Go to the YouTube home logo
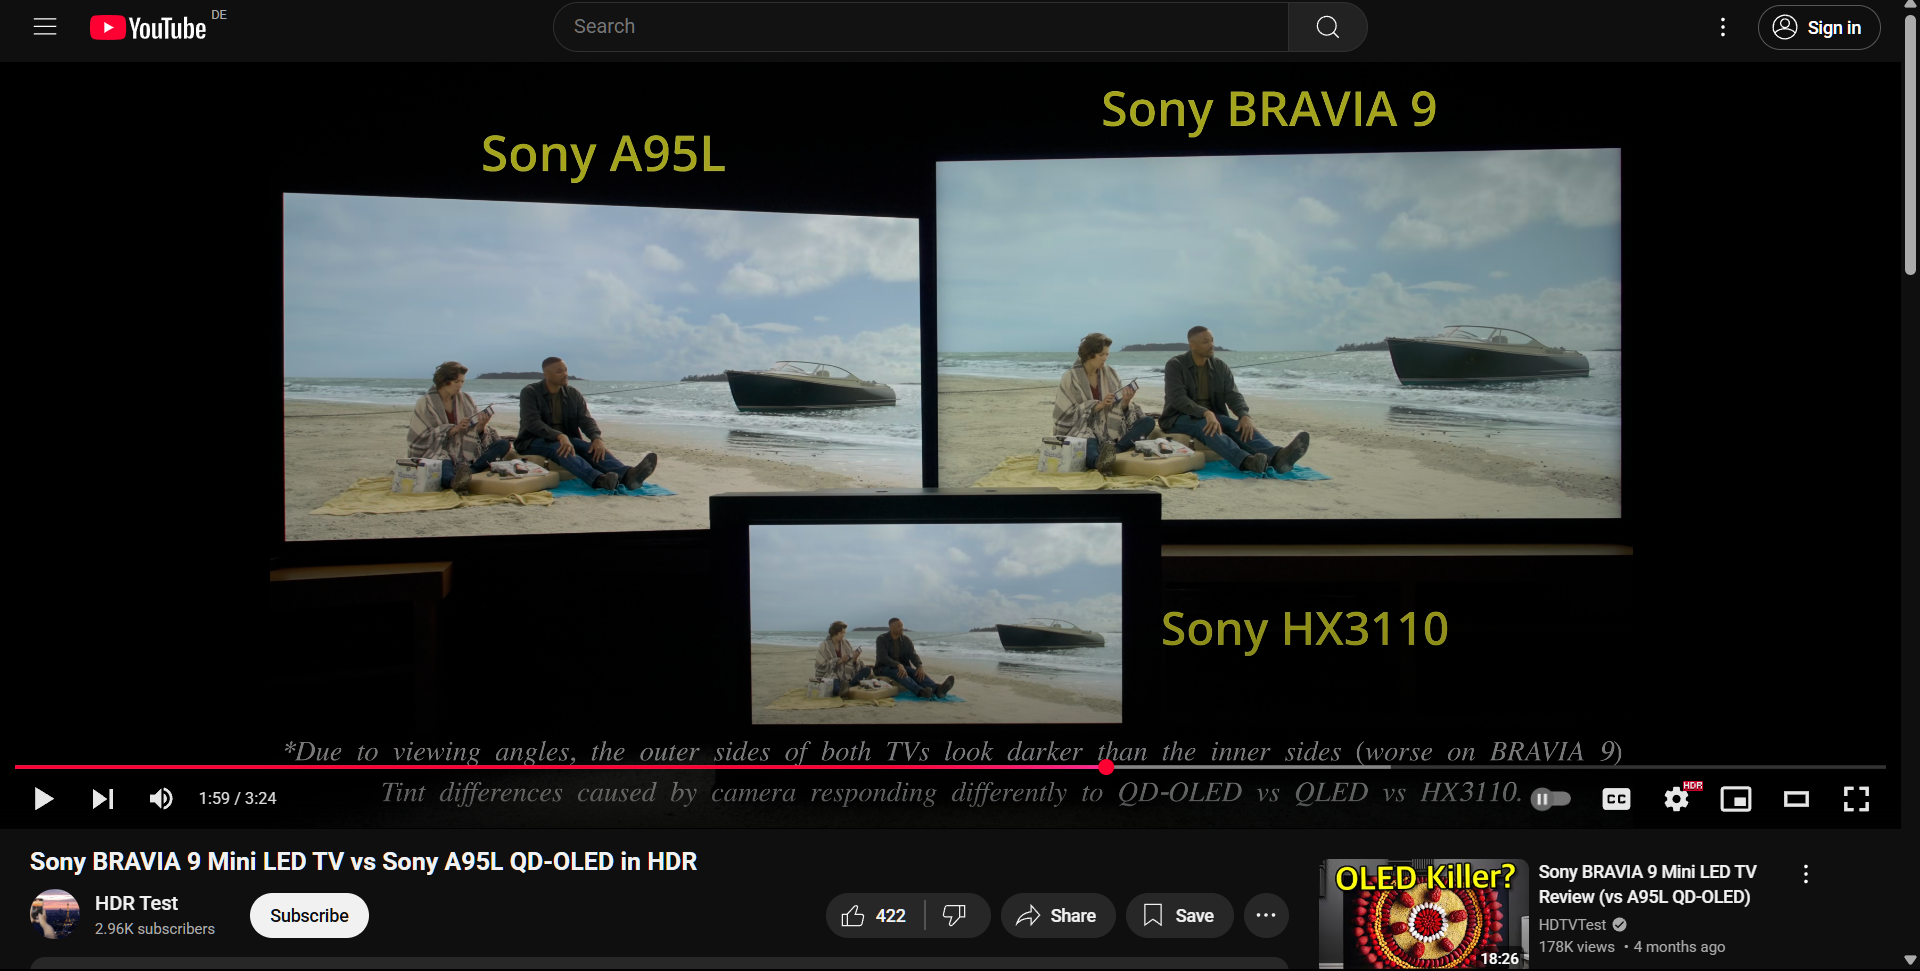1920x971 pixels. 148,27
